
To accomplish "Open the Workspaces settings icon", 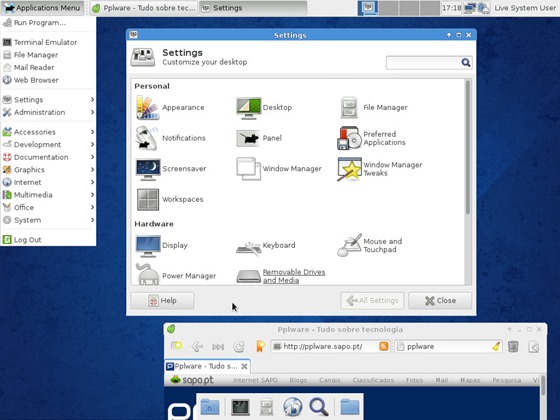I will click(148, 199).
